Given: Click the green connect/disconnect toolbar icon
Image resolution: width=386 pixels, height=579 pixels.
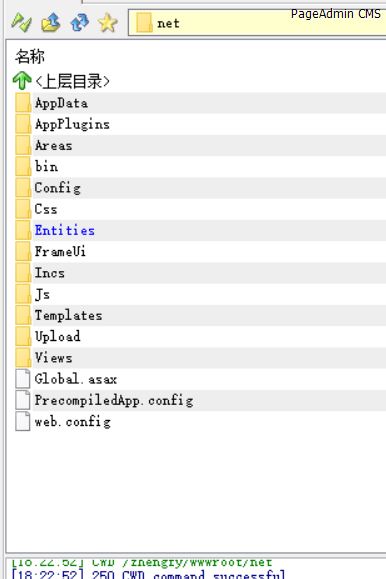Looking at the screenshot, I should (x=21, y=23).
